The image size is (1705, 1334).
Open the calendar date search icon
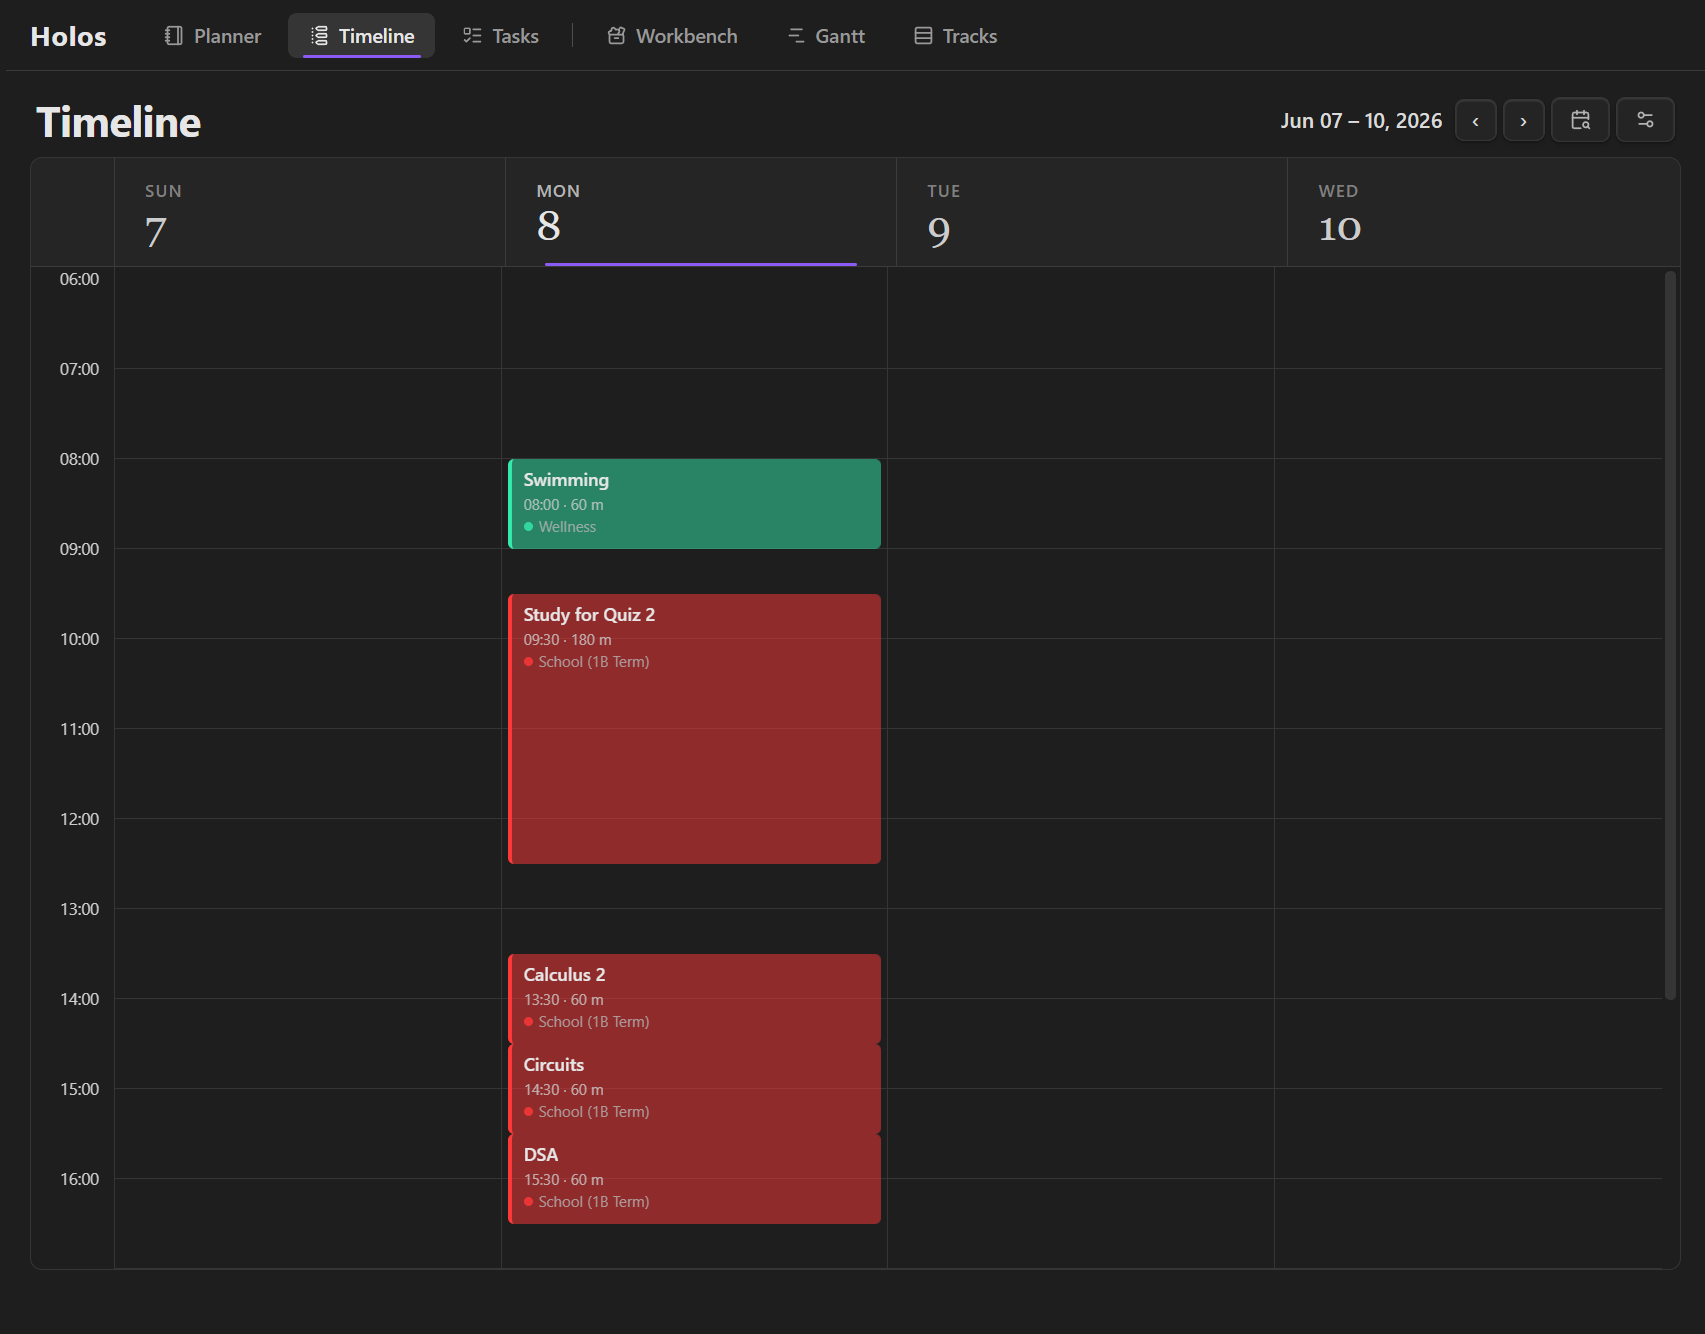[x=1580, y=120]
